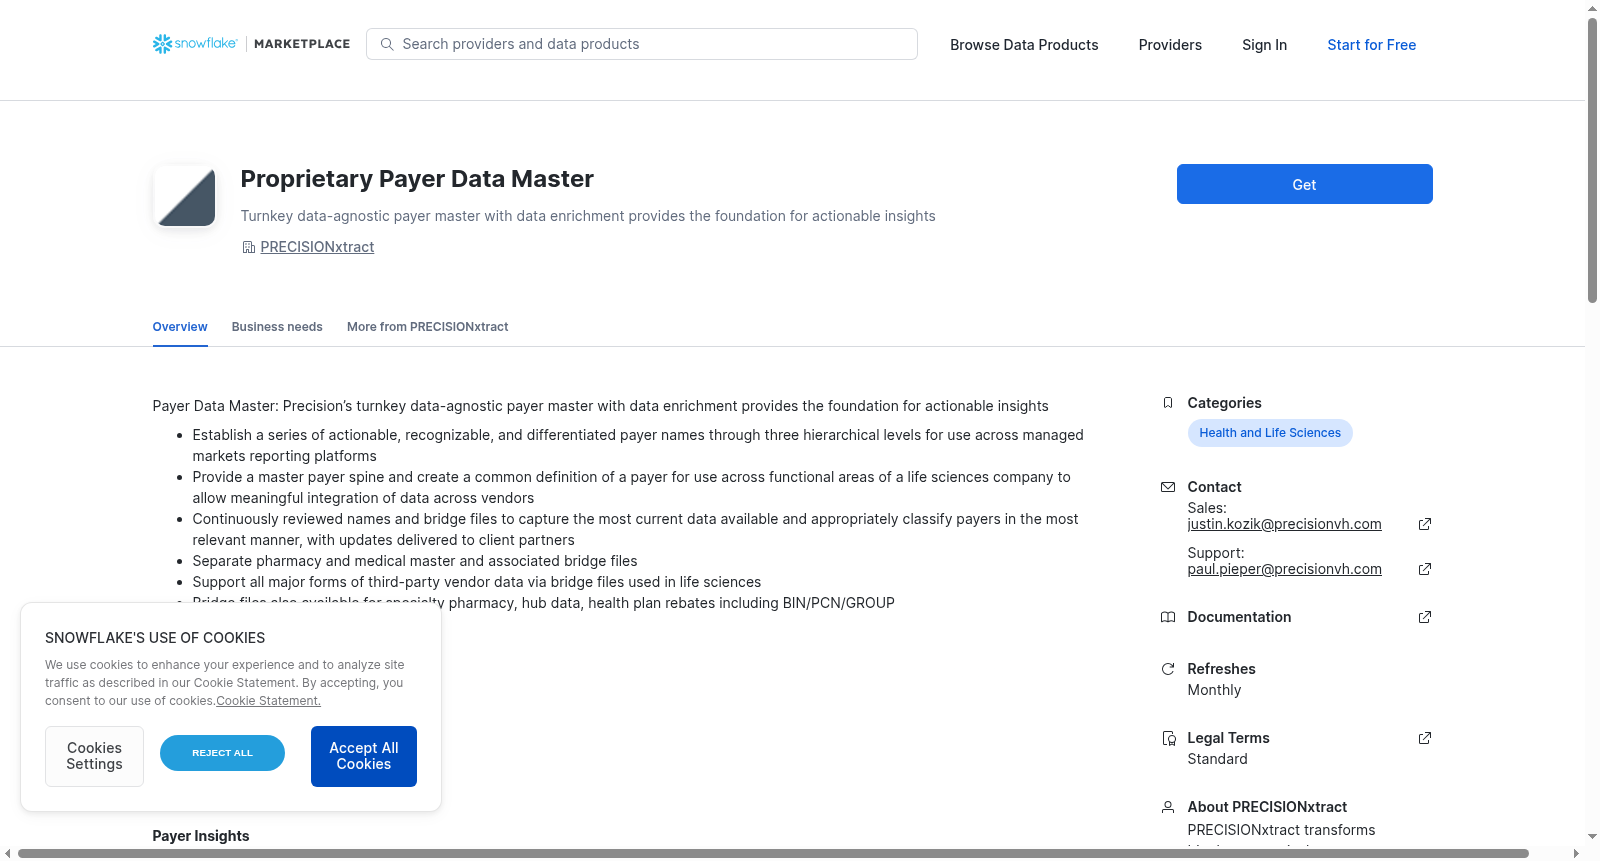The image size is (1600, 861).
Task: Click paul.pieper@precisionvh.com email link
Action: tap(1284, 569)
